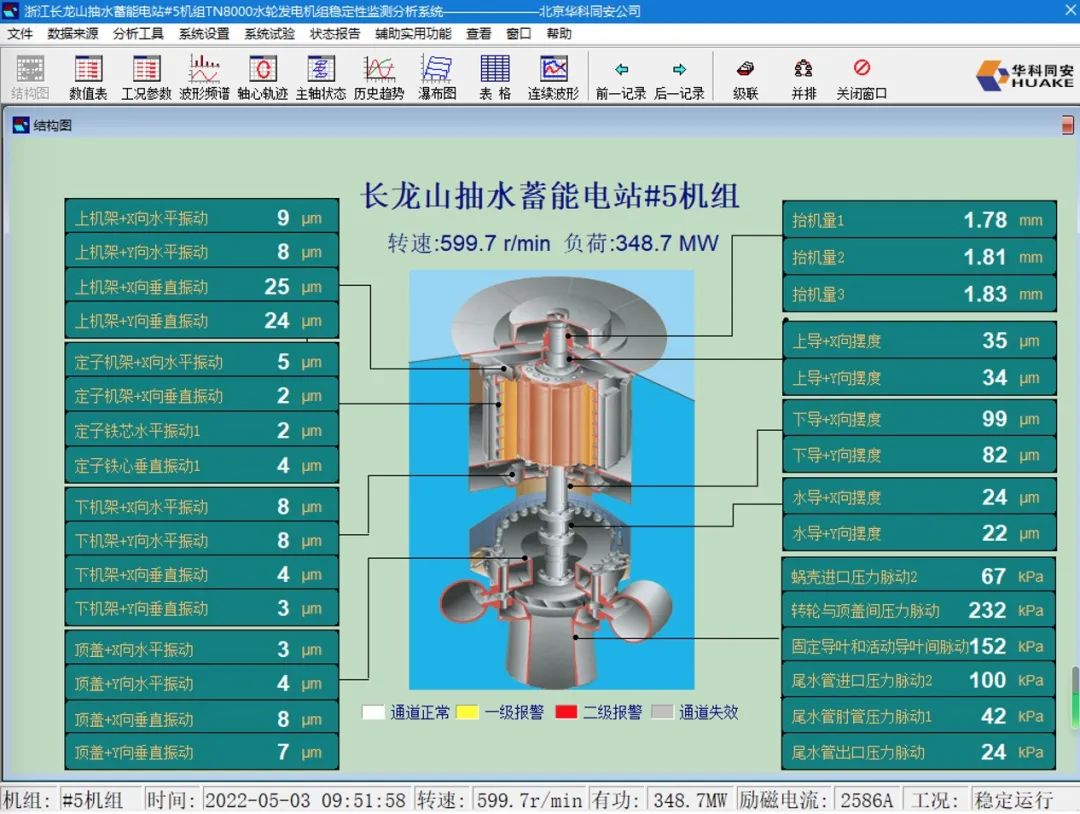Viewport: 1080px width, 814px height.
Task: Click the 转速:599.7 r/min header text
Action: click(469, 243)
